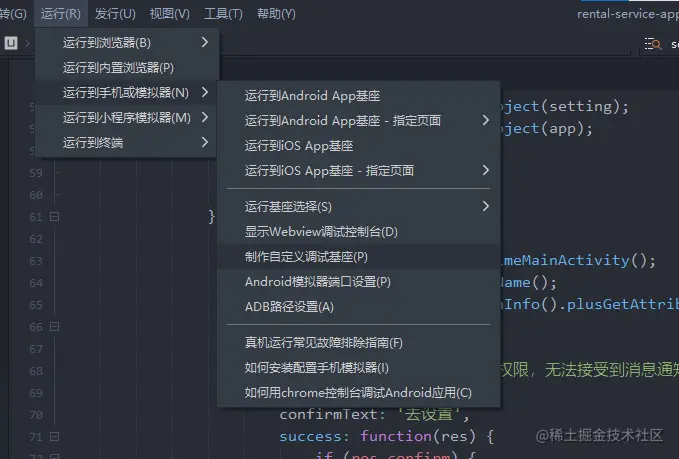Open the 工具(T) menu
679x459 pixels.
point(223,14)
